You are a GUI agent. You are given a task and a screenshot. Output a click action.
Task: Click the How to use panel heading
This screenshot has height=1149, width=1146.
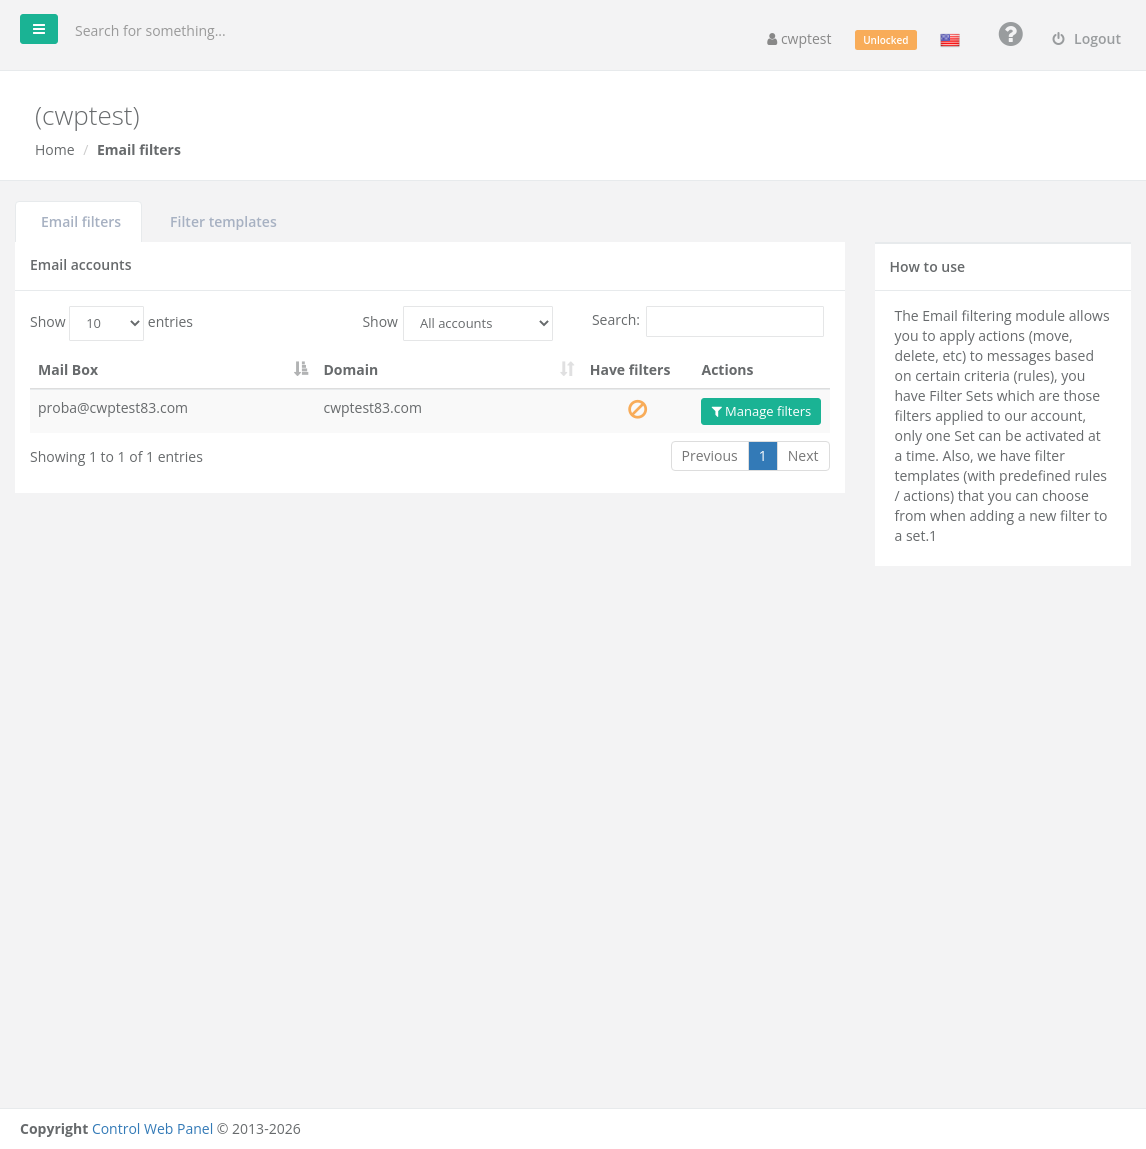(x=927, y=267)
